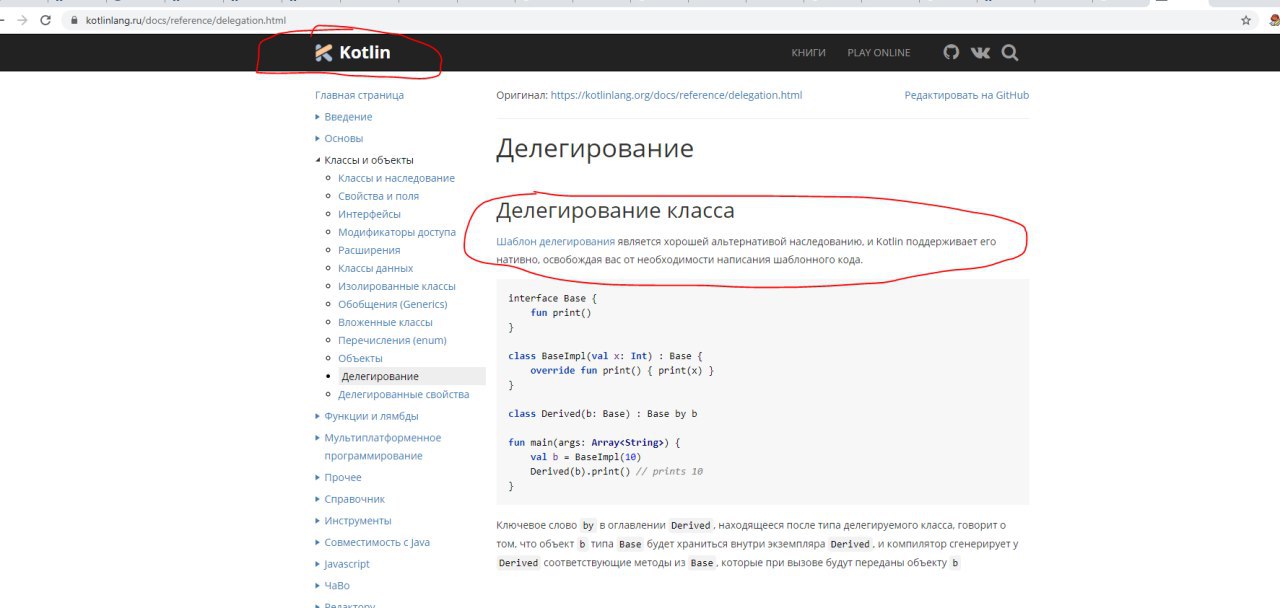Click code line interface Base {
1280x608 pixels.
553,298
